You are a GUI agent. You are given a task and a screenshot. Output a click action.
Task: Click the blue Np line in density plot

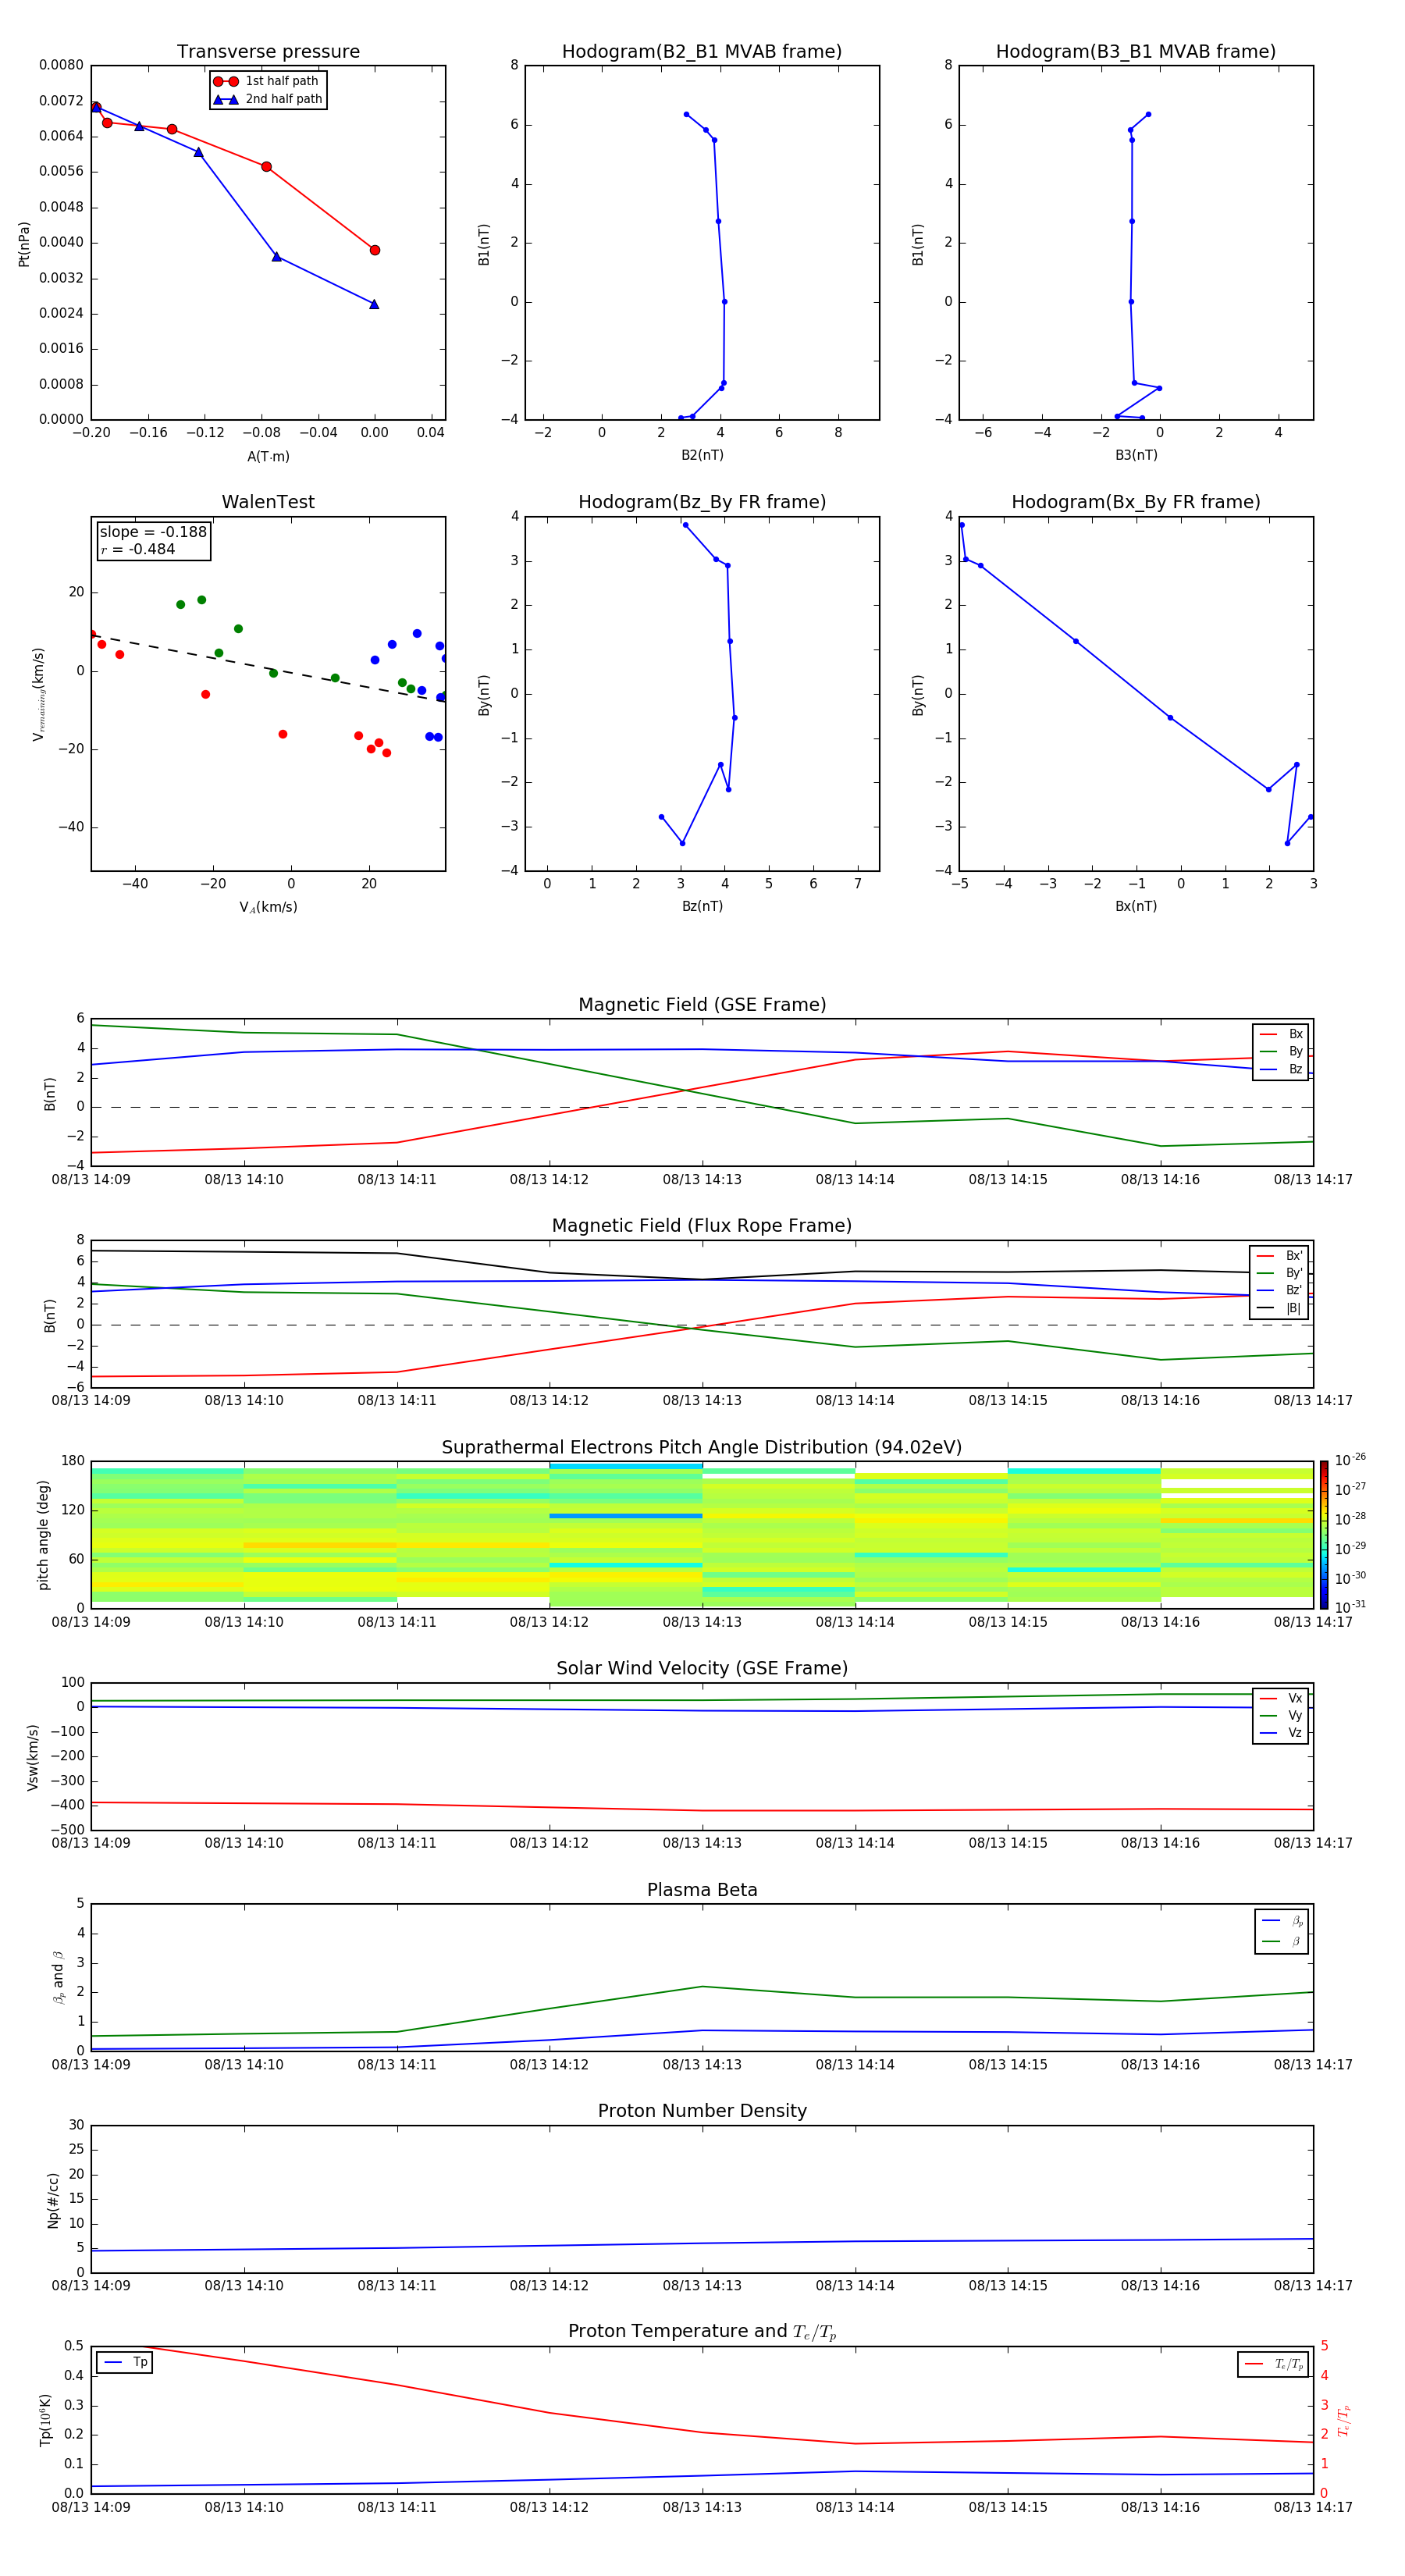click(x=702, y=2244)
